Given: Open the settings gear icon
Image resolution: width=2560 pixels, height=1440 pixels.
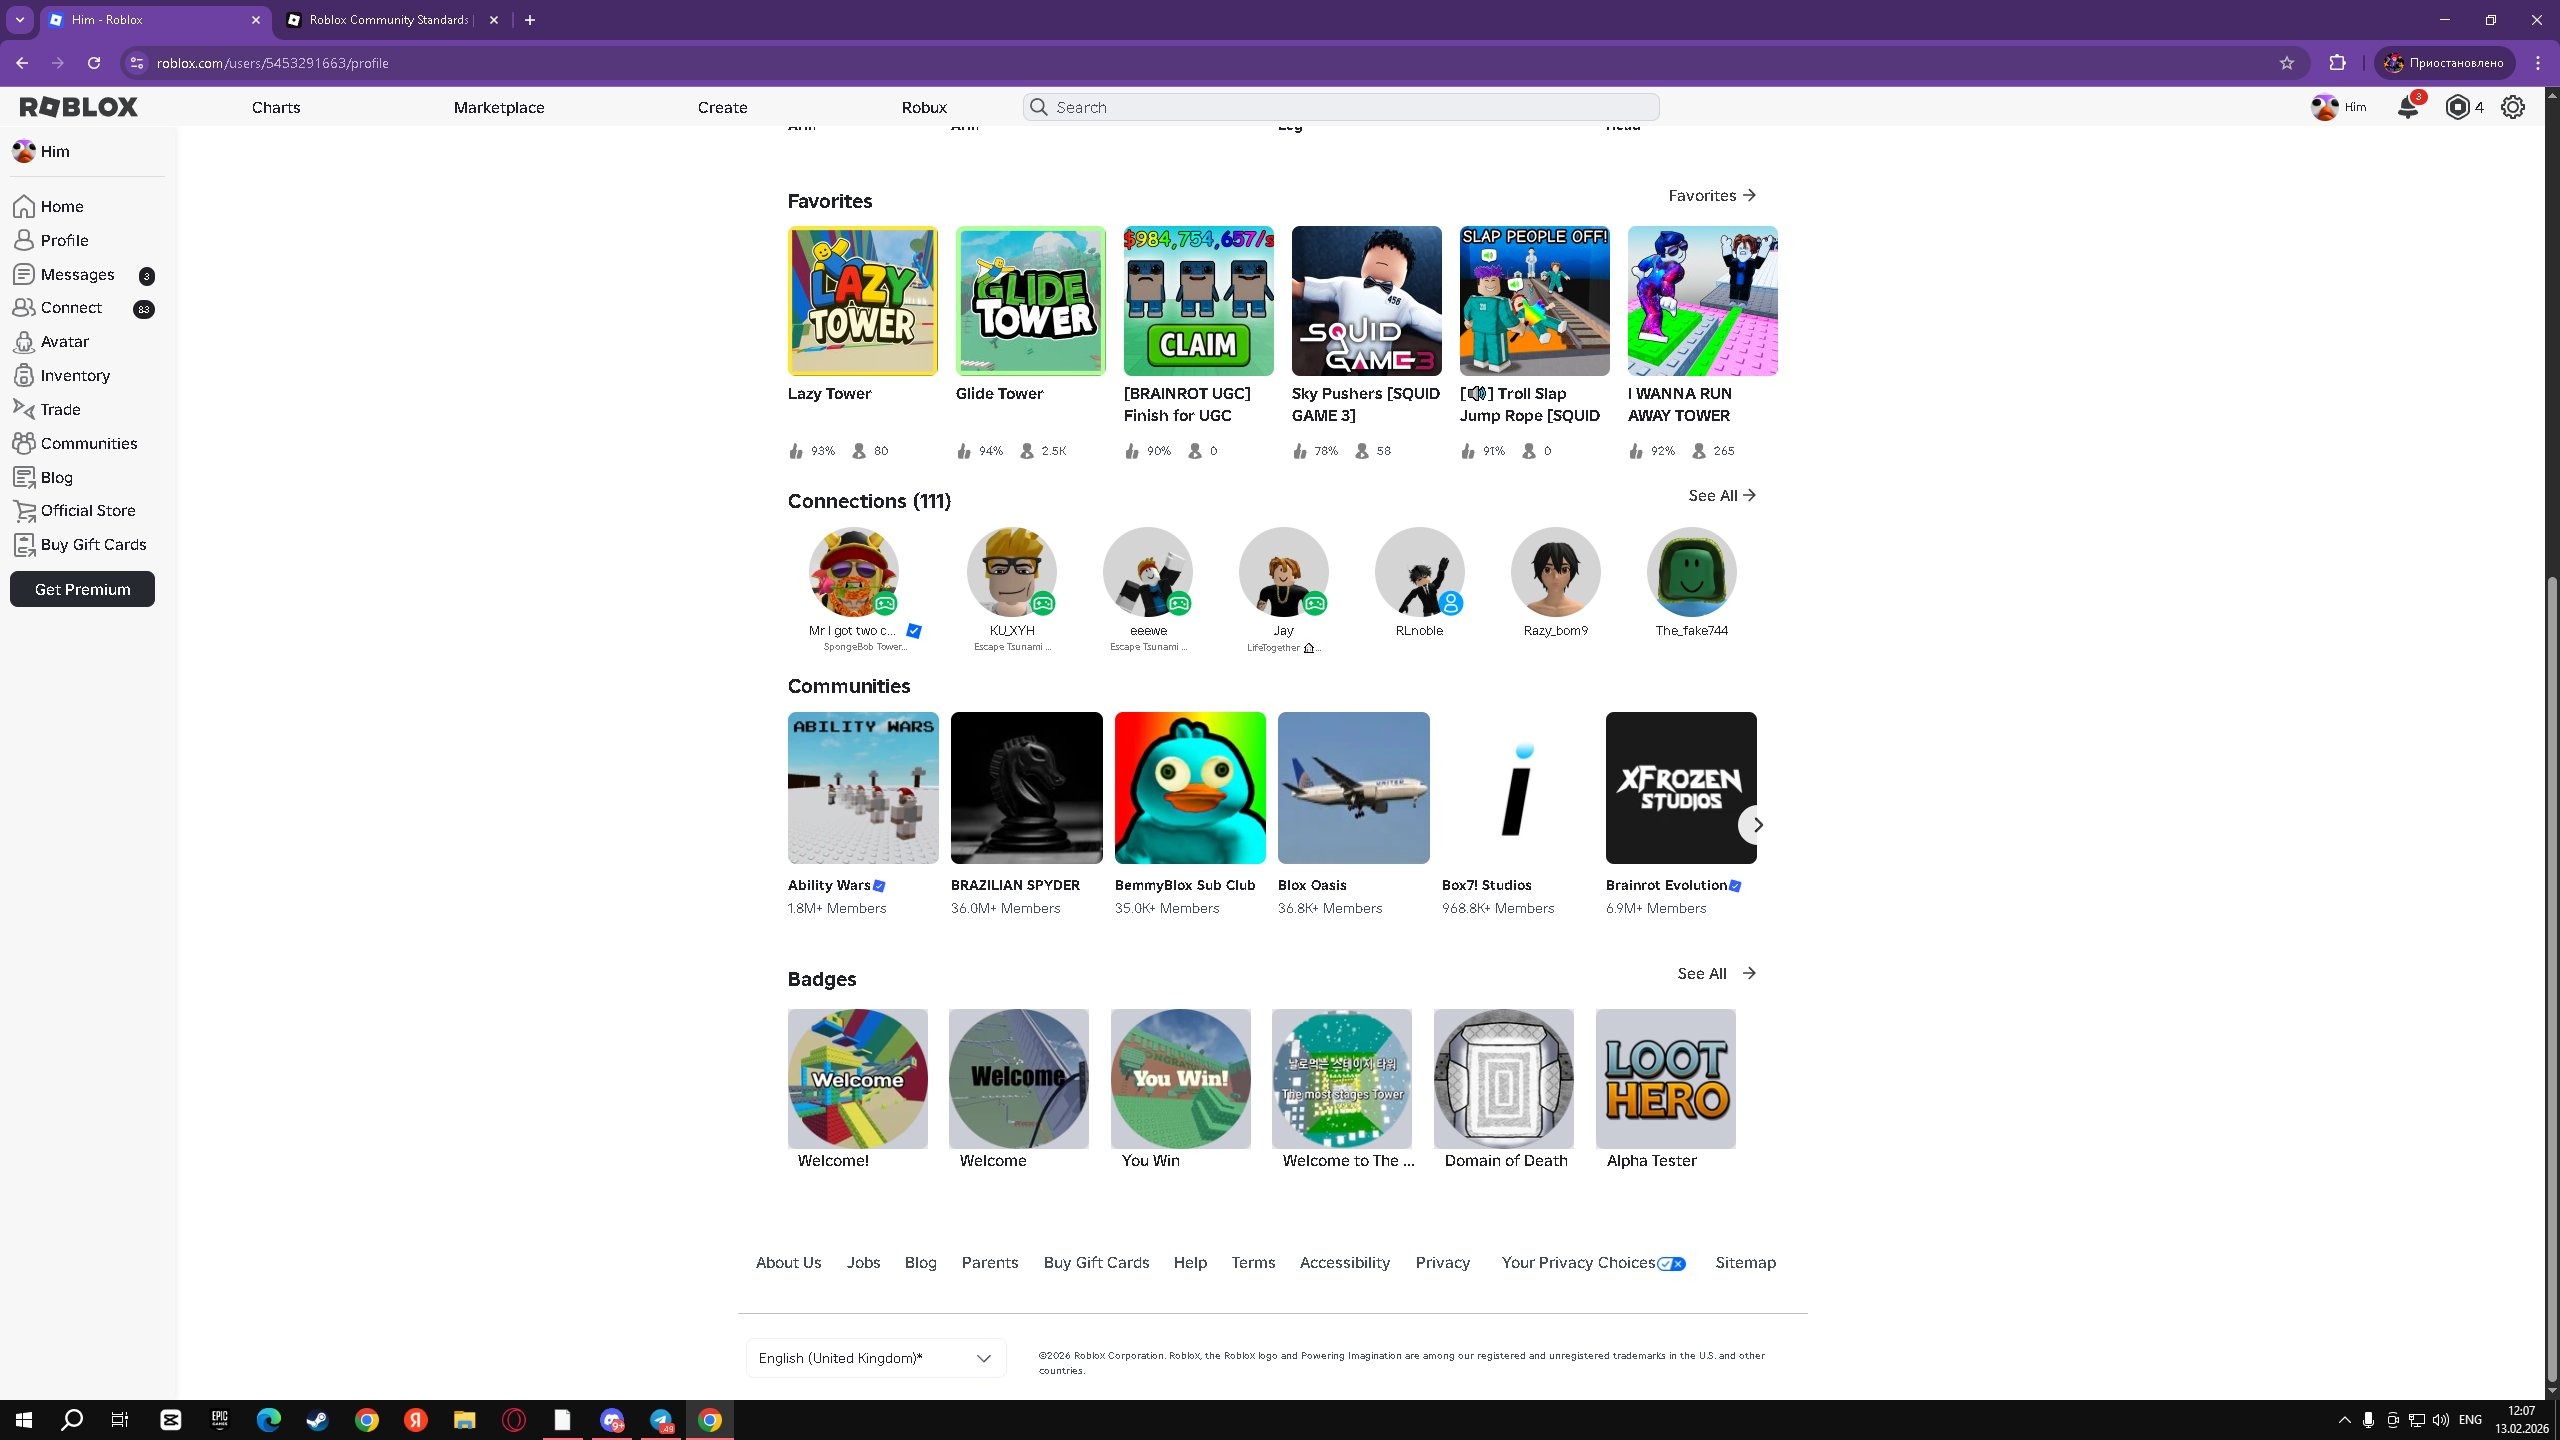Looking at the screenshot, I should (x=2513, y=107).
